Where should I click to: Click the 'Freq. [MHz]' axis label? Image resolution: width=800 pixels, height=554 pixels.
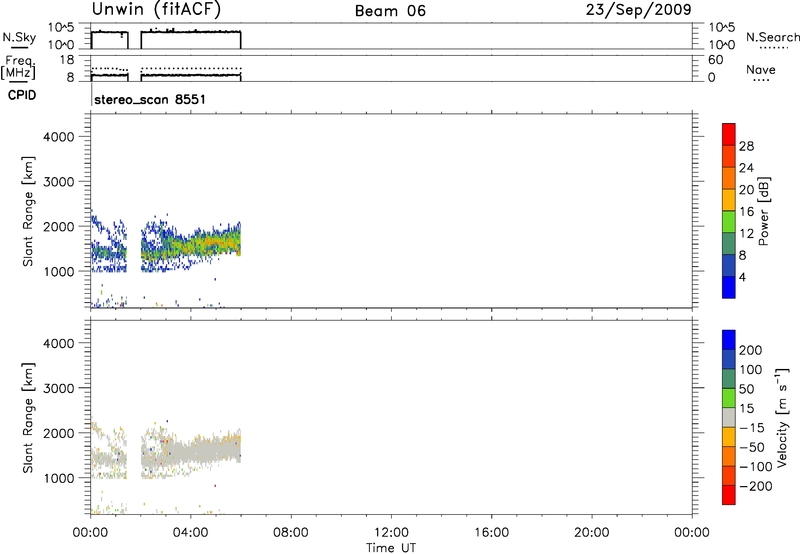[18, 68]
